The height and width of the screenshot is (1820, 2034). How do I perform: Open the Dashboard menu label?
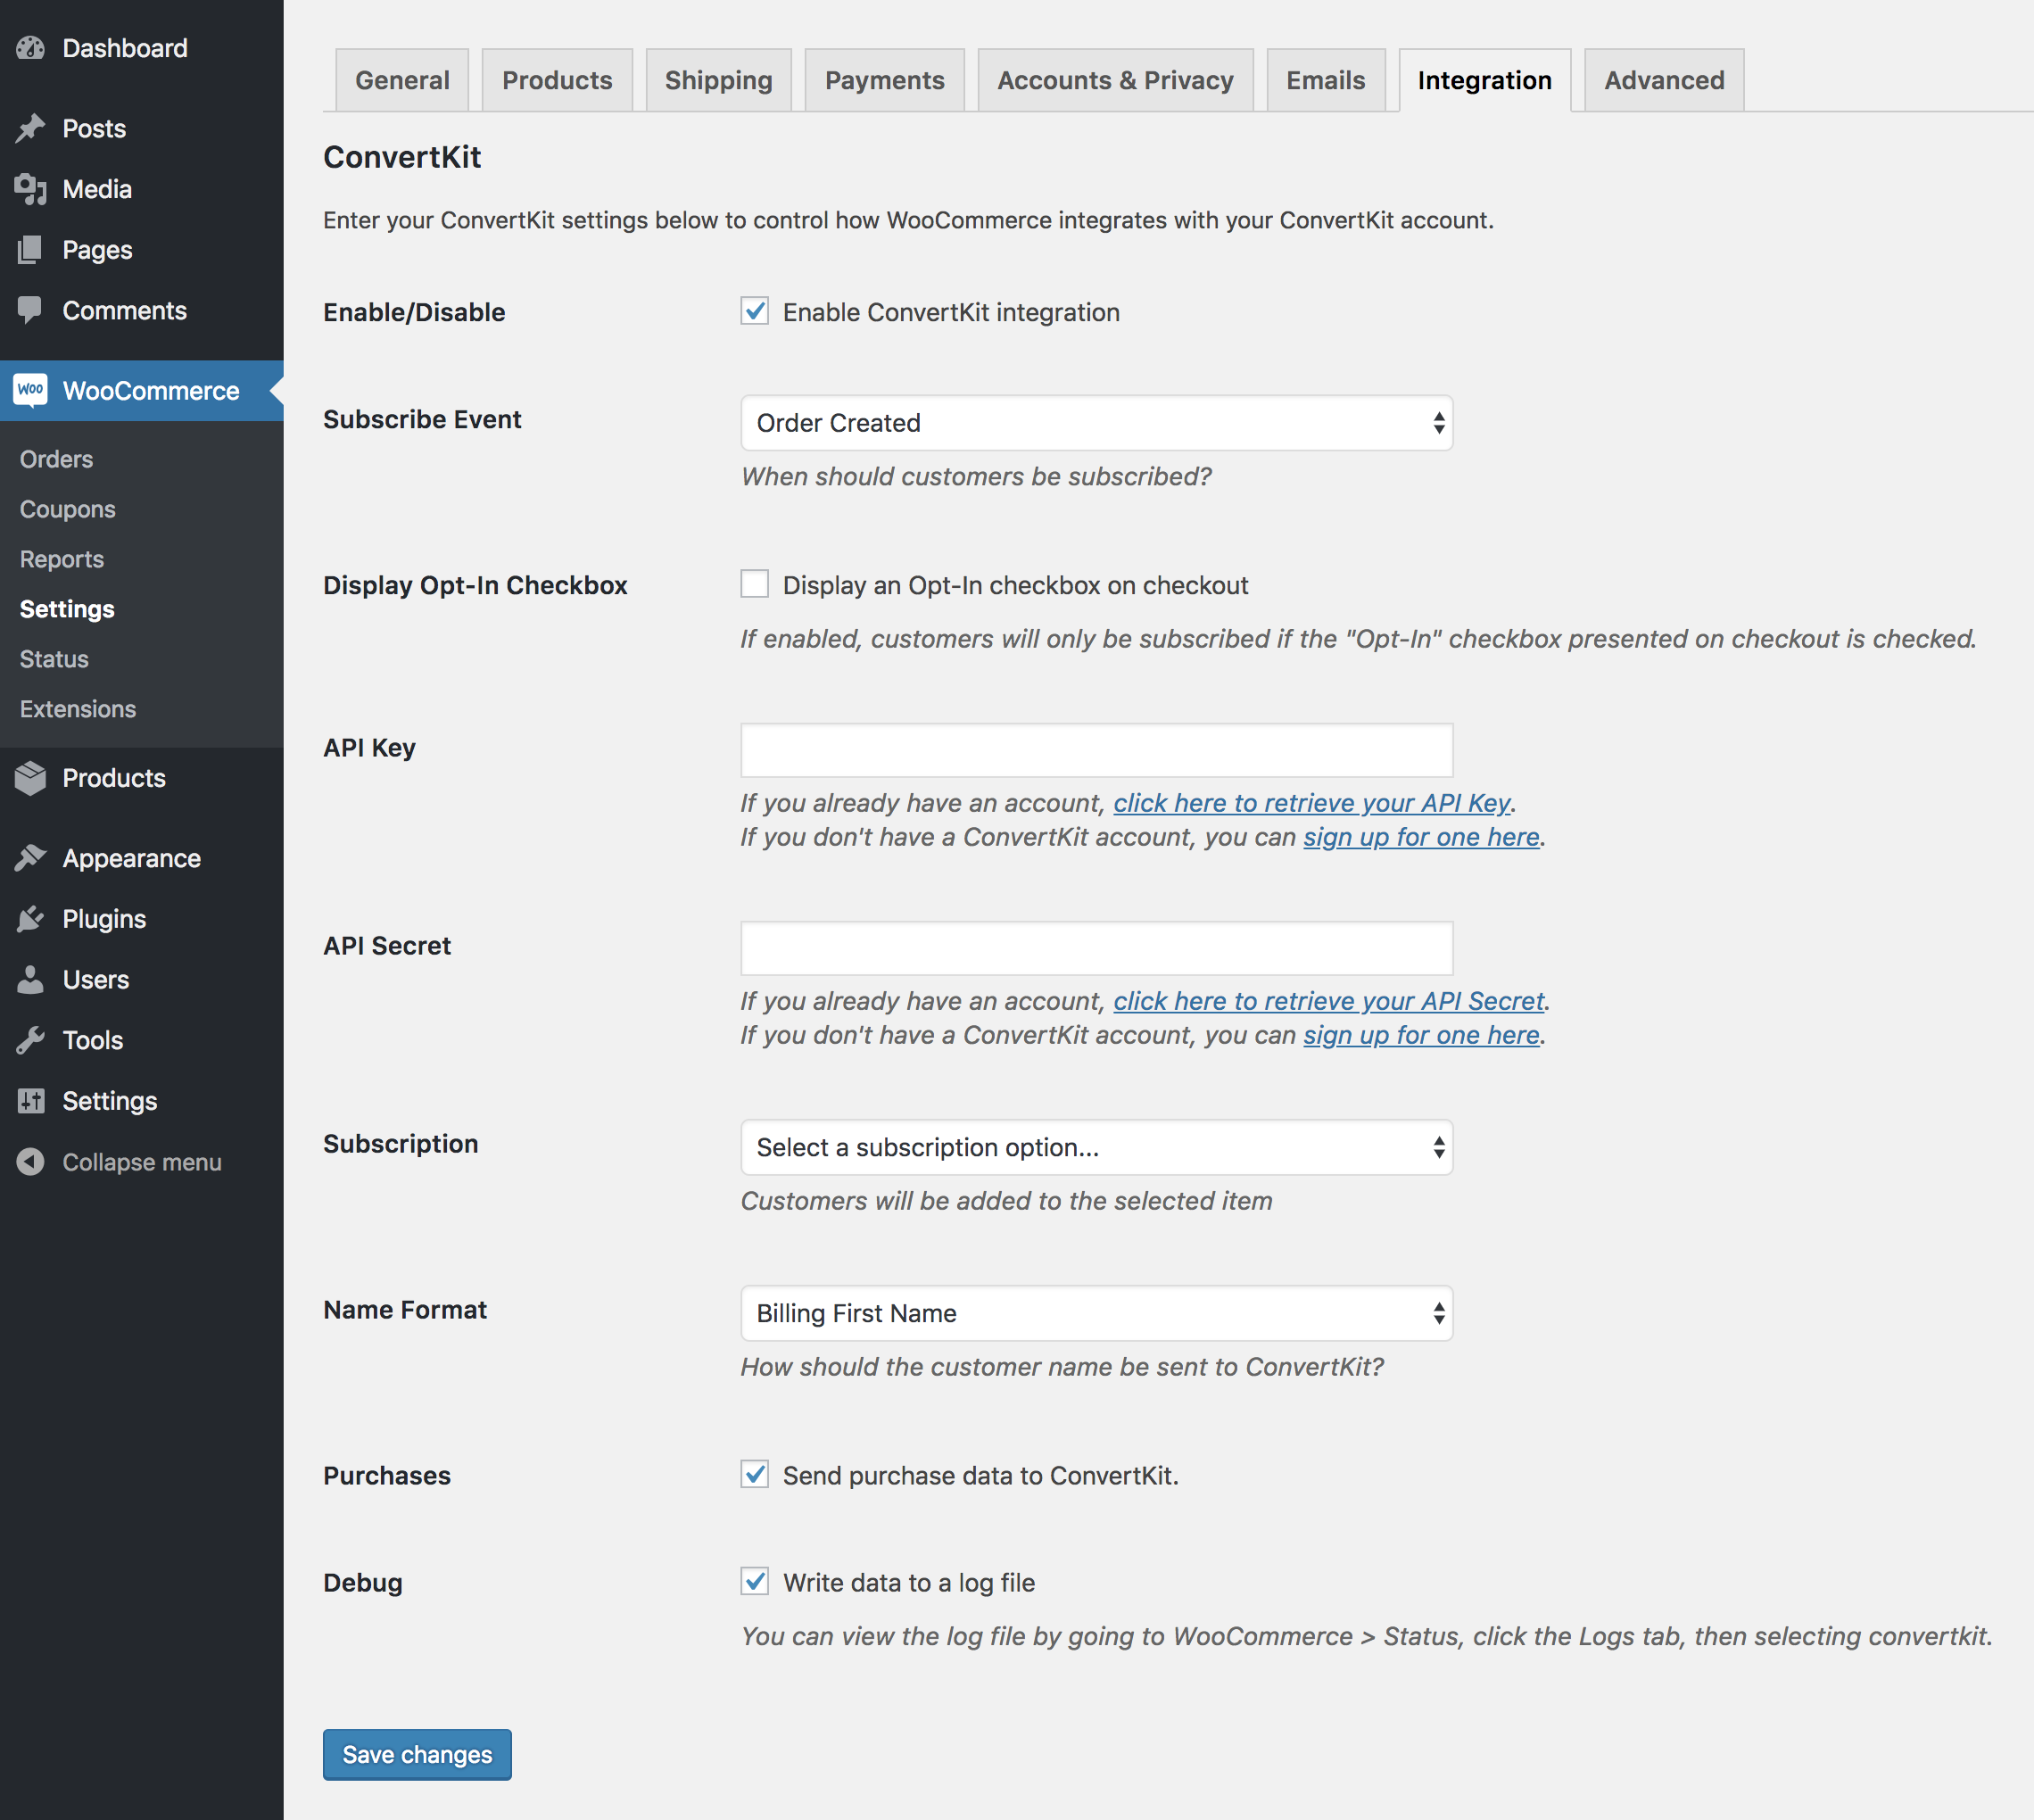pos(125,48)
